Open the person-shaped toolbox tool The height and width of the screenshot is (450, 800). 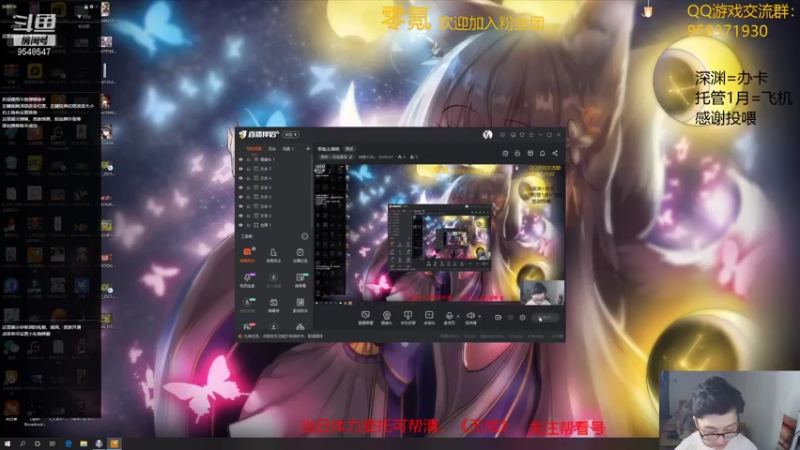coord(273,255)
